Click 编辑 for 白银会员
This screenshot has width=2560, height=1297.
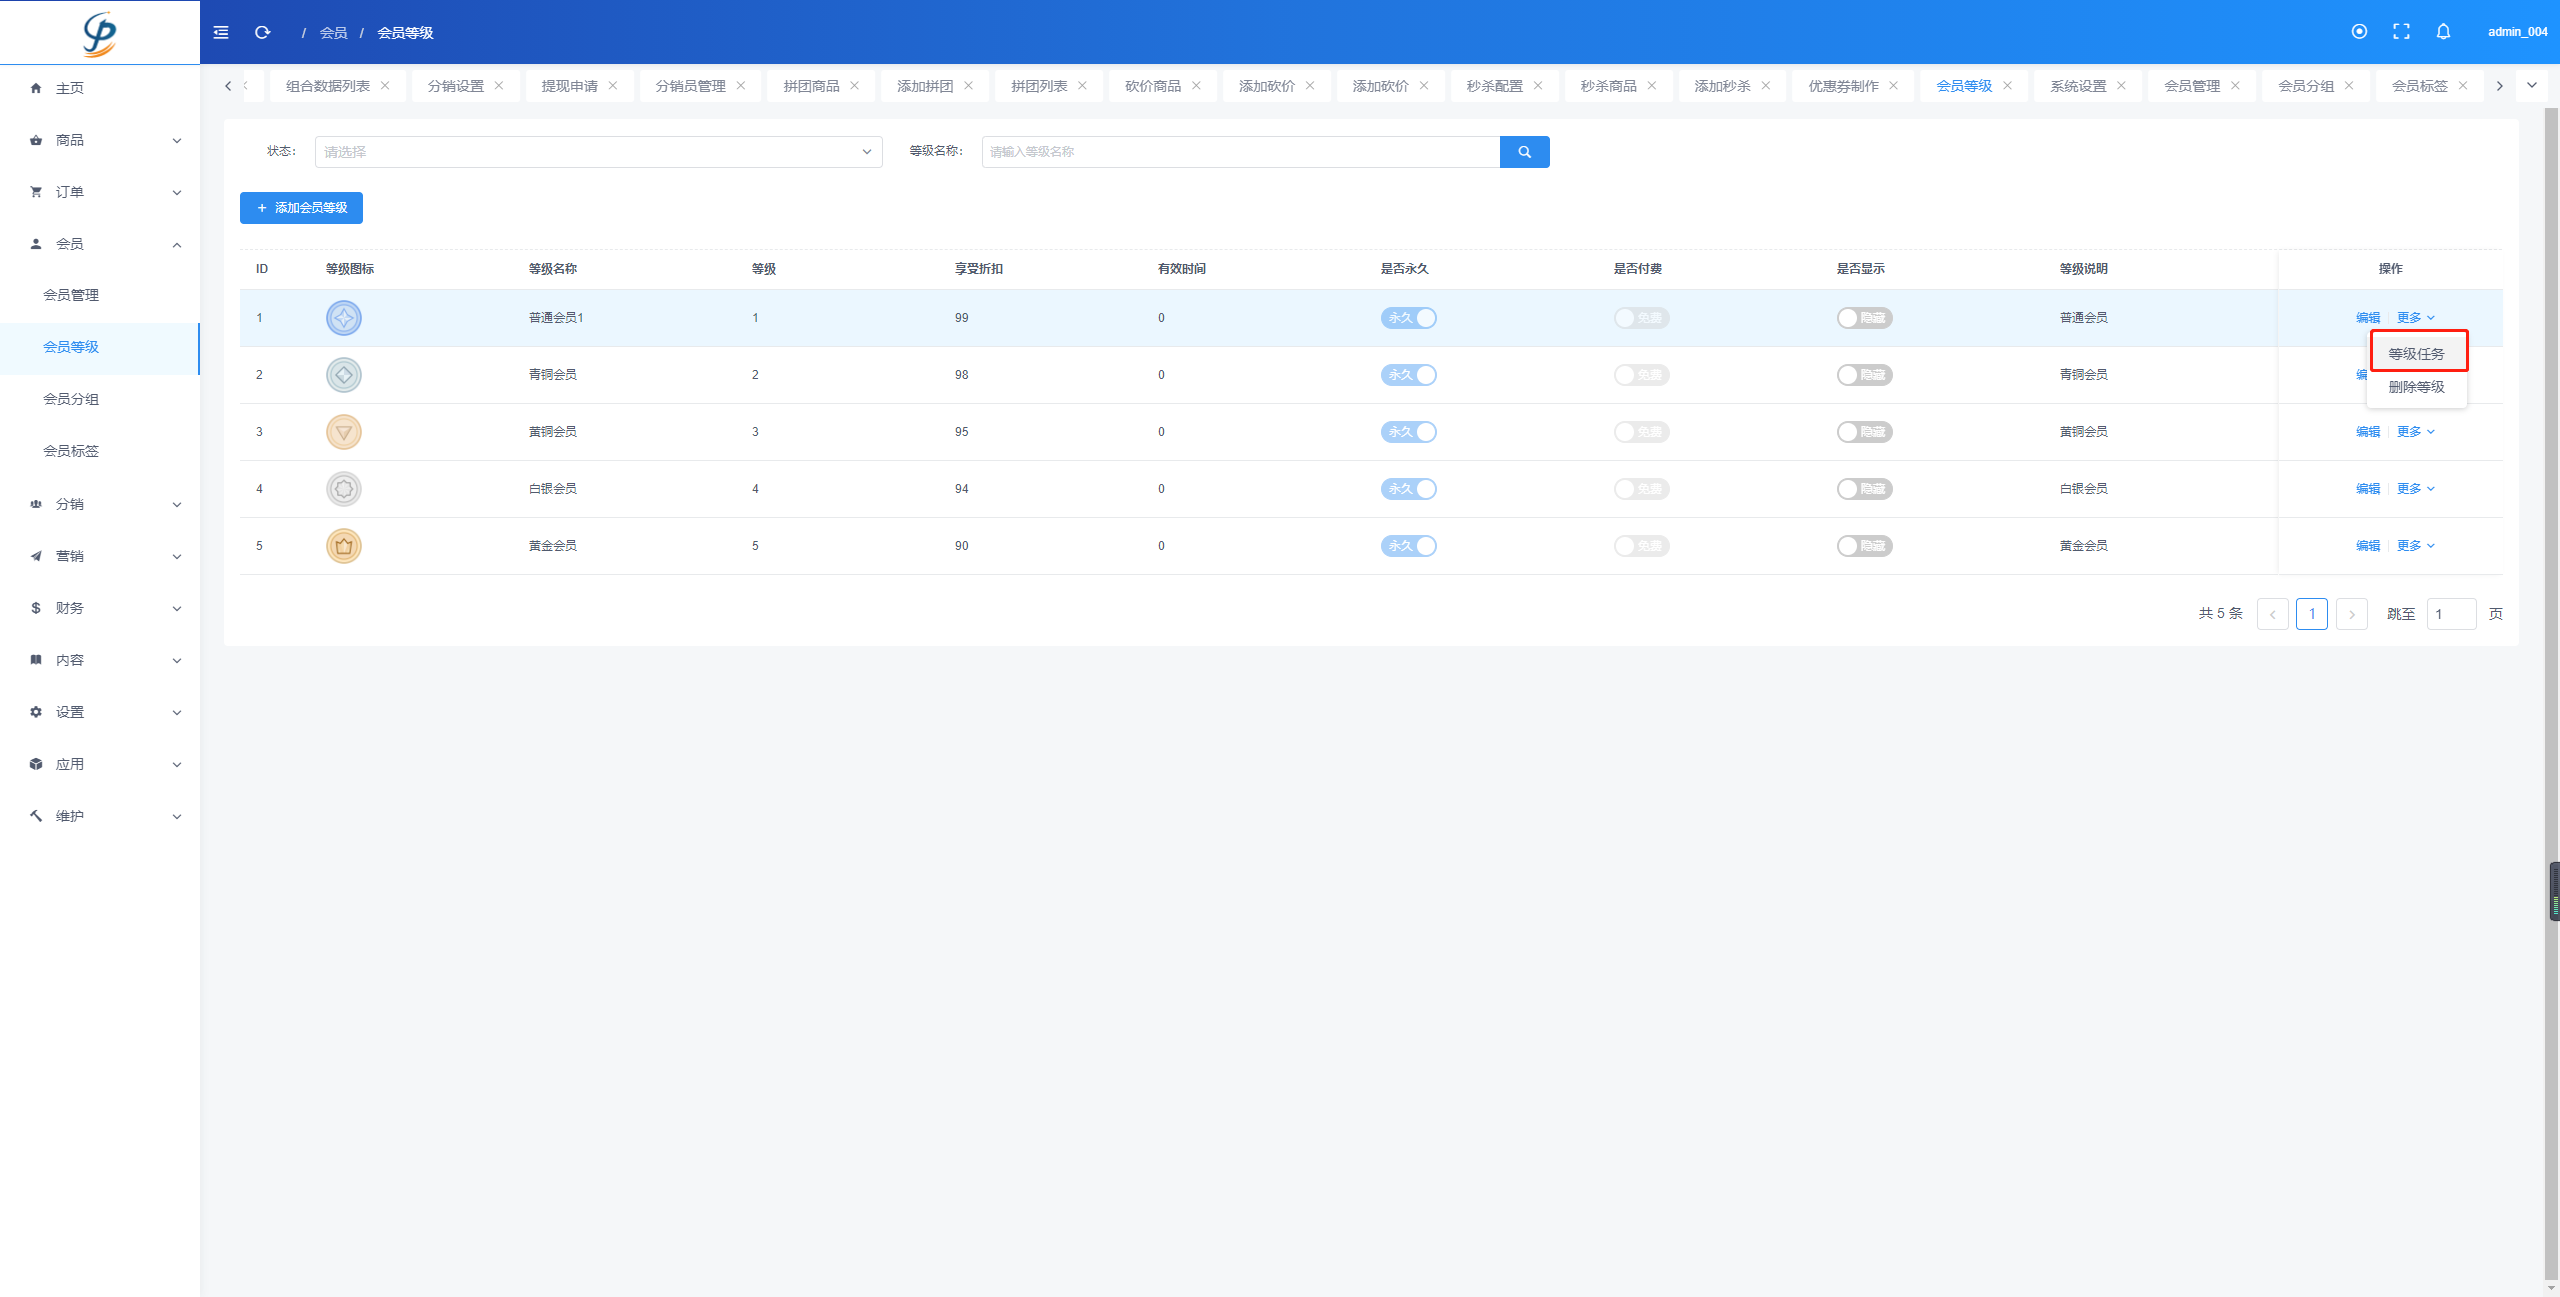(x=2367, y=489)
